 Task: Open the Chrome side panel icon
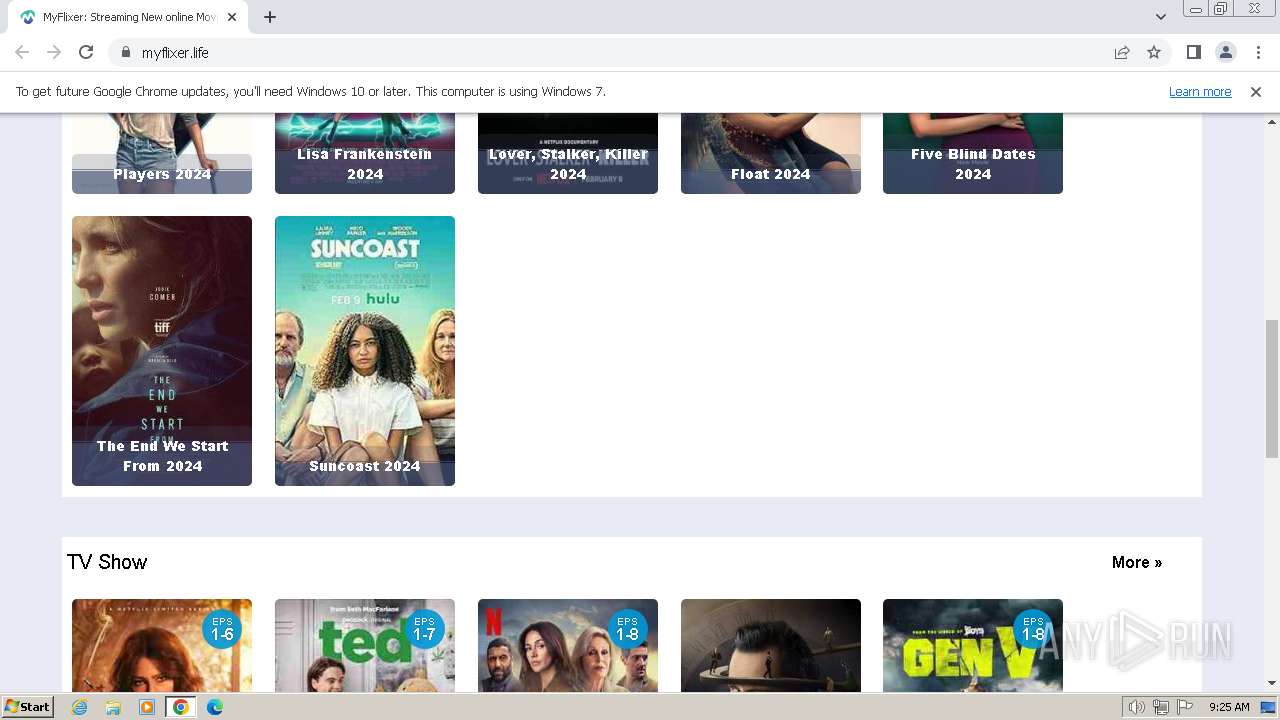tap(1193, 52)
